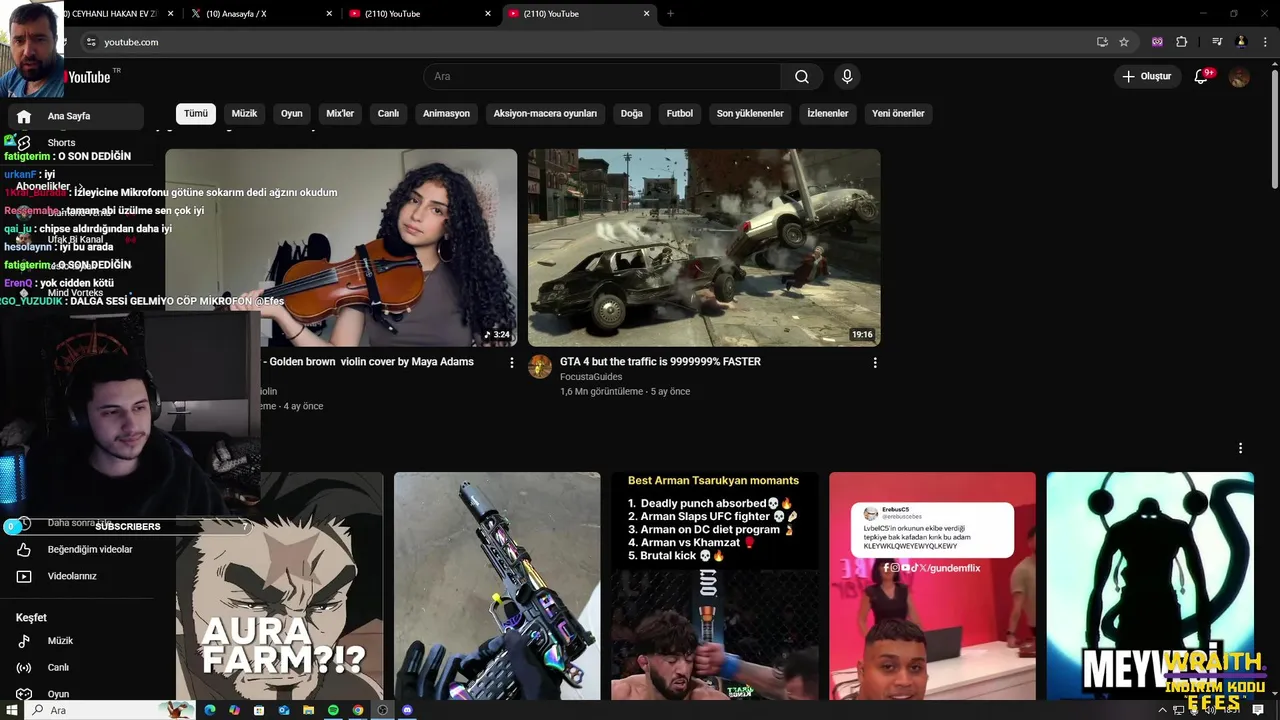The height and width of the screenshot is (720, 1280).
Task: Click the youtube.com address bar
Action: point(590,42)
